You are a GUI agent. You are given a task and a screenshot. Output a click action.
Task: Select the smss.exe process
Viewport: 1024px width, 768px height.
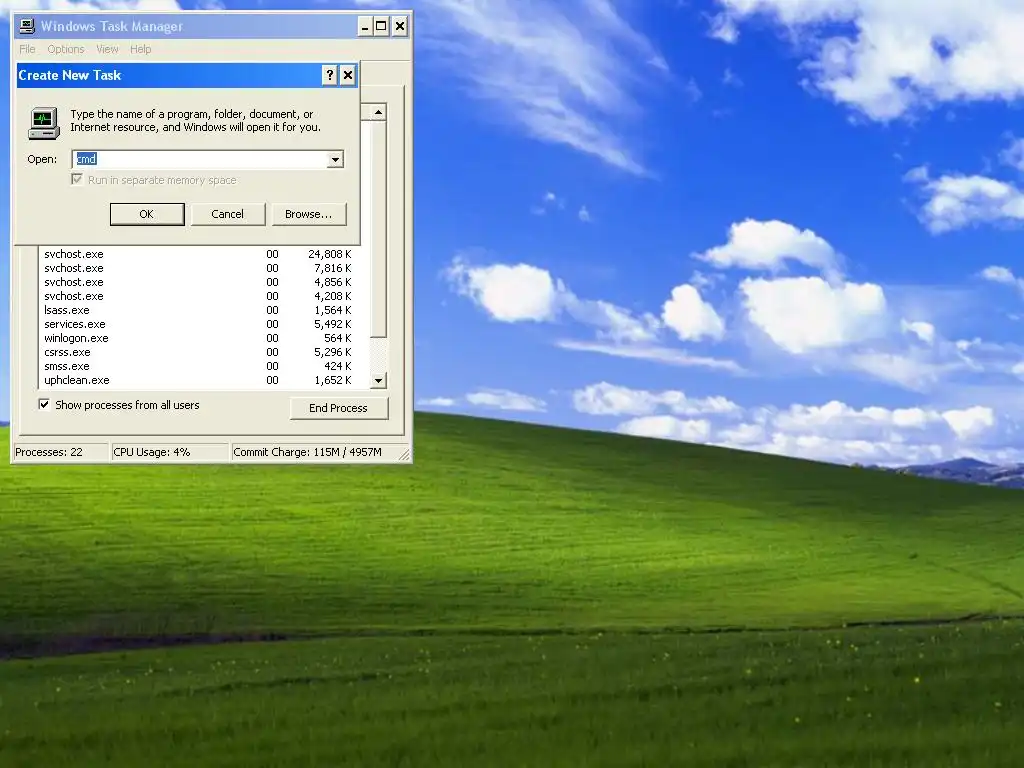tap(198, 366)
